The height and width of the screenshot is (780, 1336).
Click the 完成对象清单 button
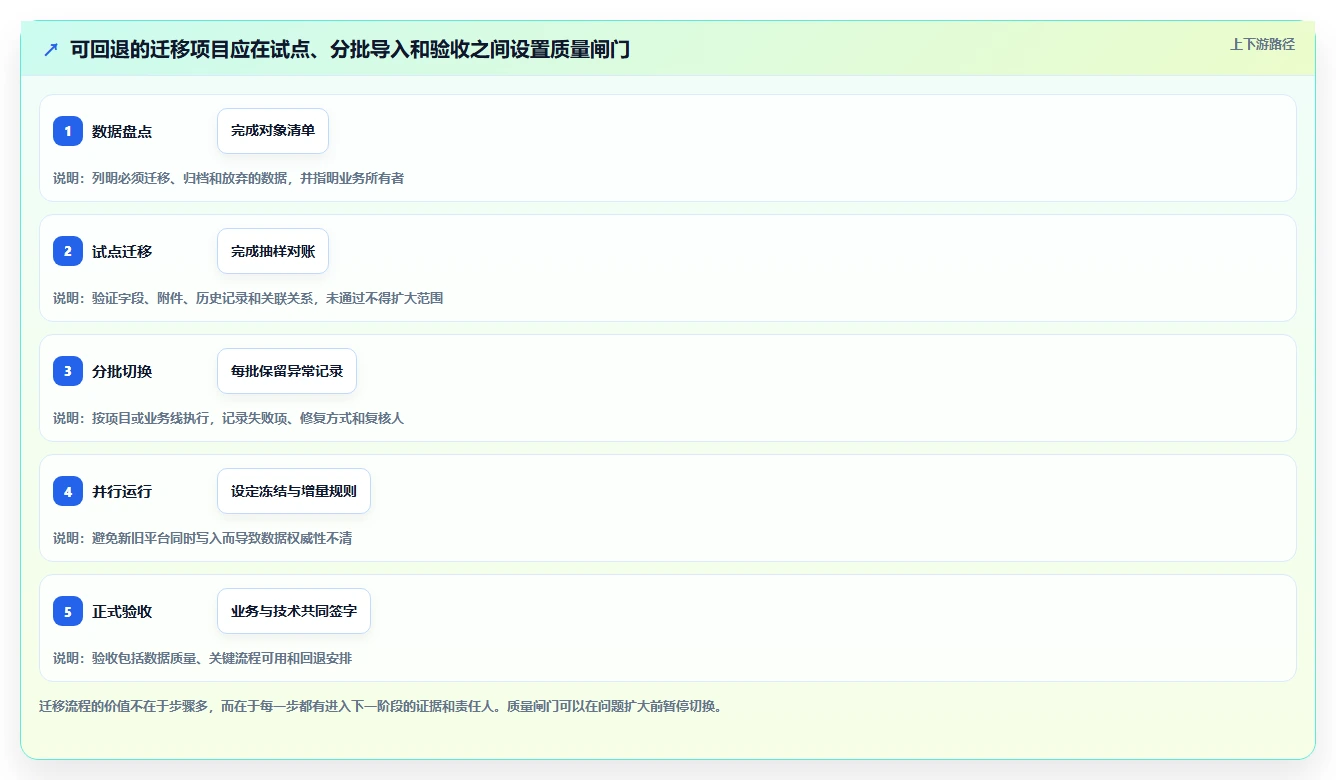[273, 131]
